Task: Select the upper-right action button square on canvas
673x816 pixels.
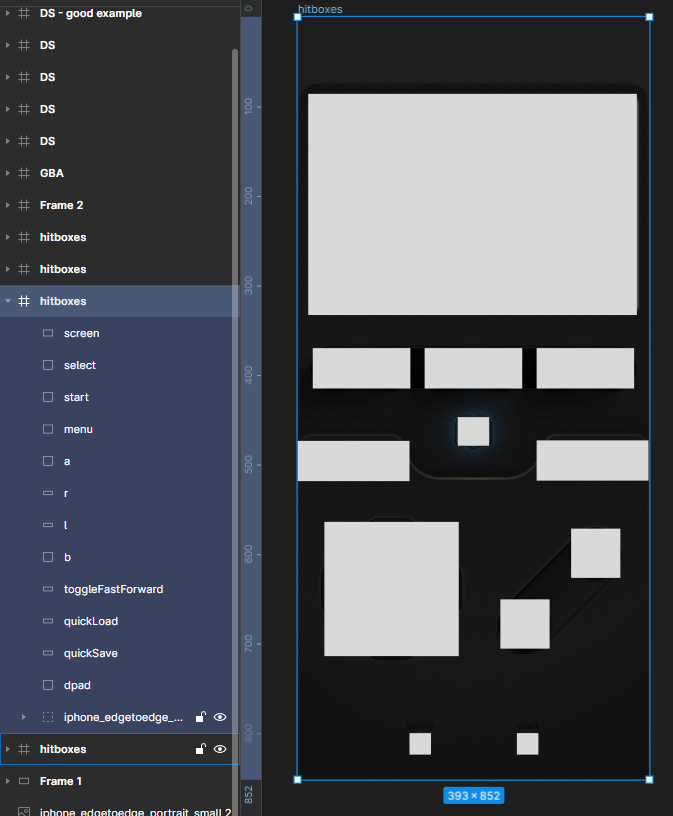Action: click(595, 553)
